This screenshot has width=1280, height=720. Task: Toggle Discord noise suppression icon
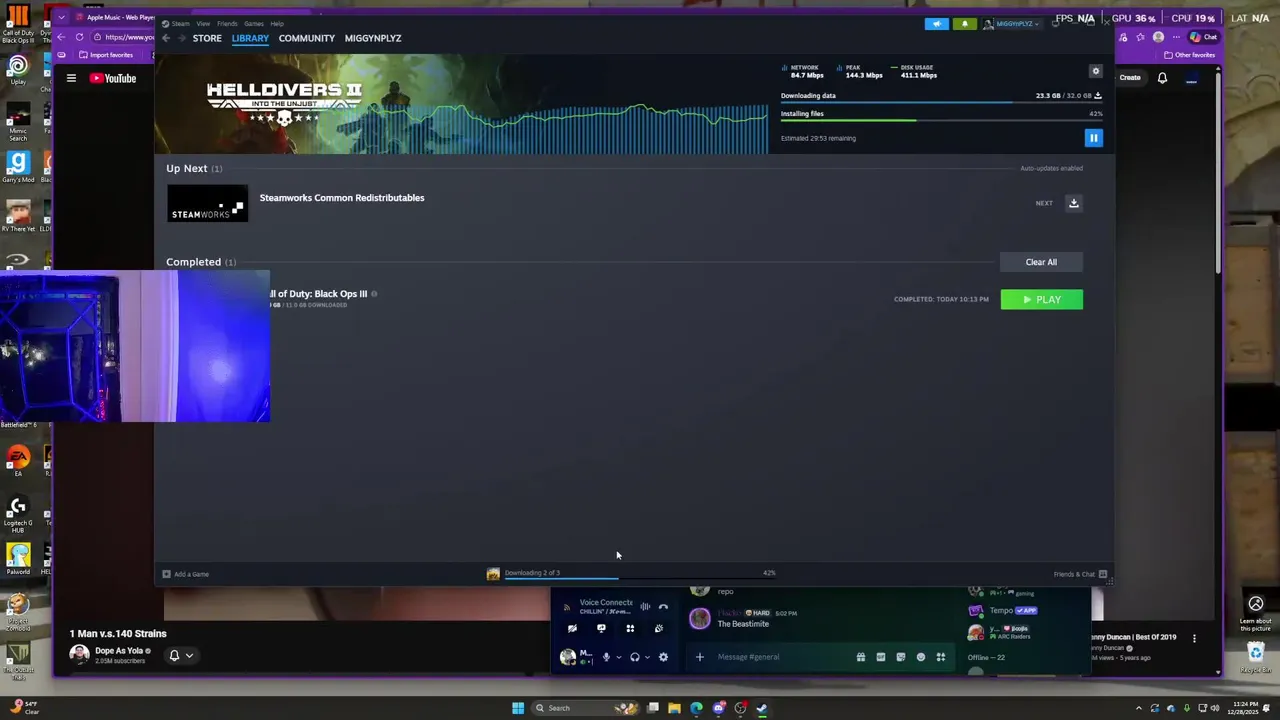tap(645, 607)
